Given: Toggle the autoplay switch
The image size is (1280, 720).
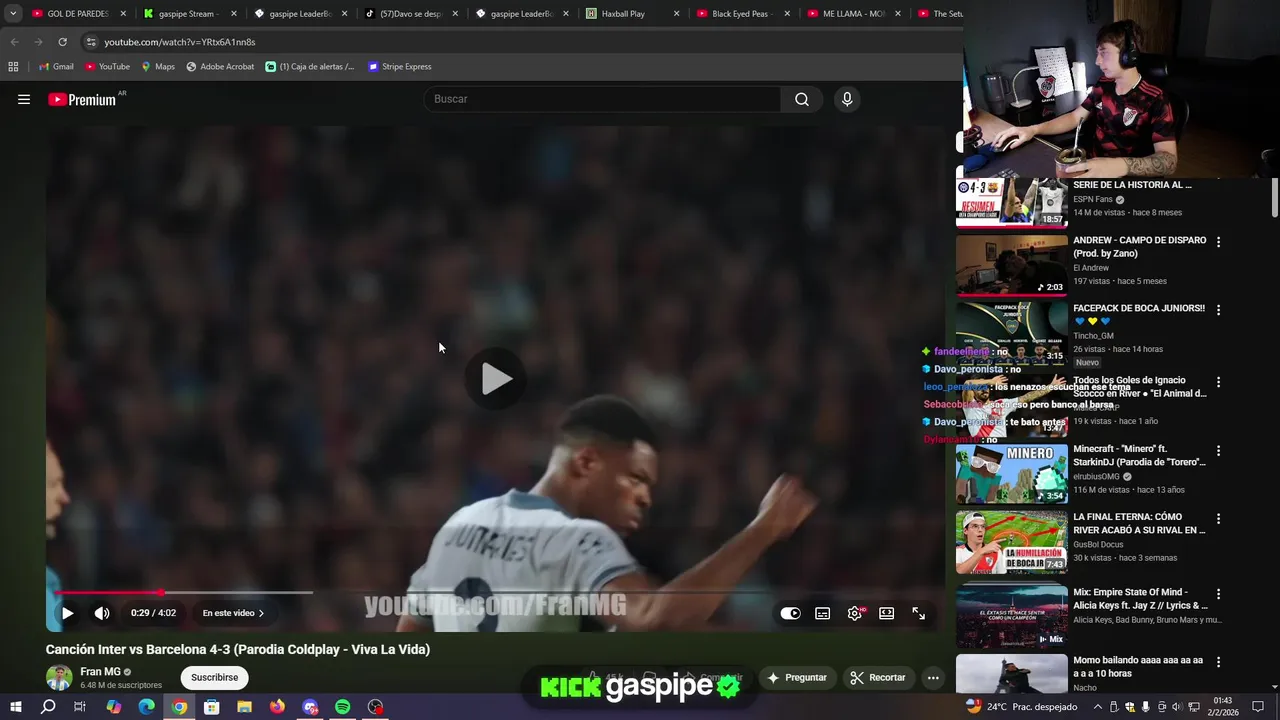Looking at the screenshot, I should (790, 613).
